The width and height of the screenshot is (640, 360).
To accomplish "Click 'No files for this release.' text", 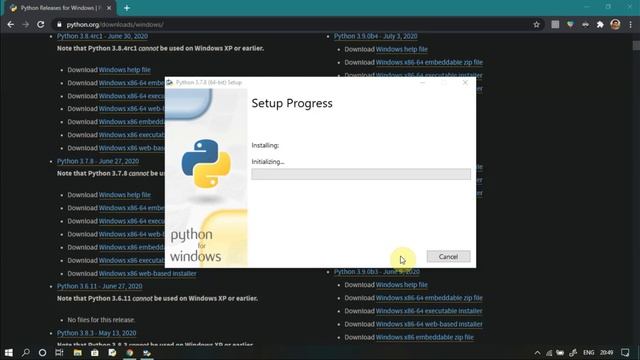I will 101,320.
